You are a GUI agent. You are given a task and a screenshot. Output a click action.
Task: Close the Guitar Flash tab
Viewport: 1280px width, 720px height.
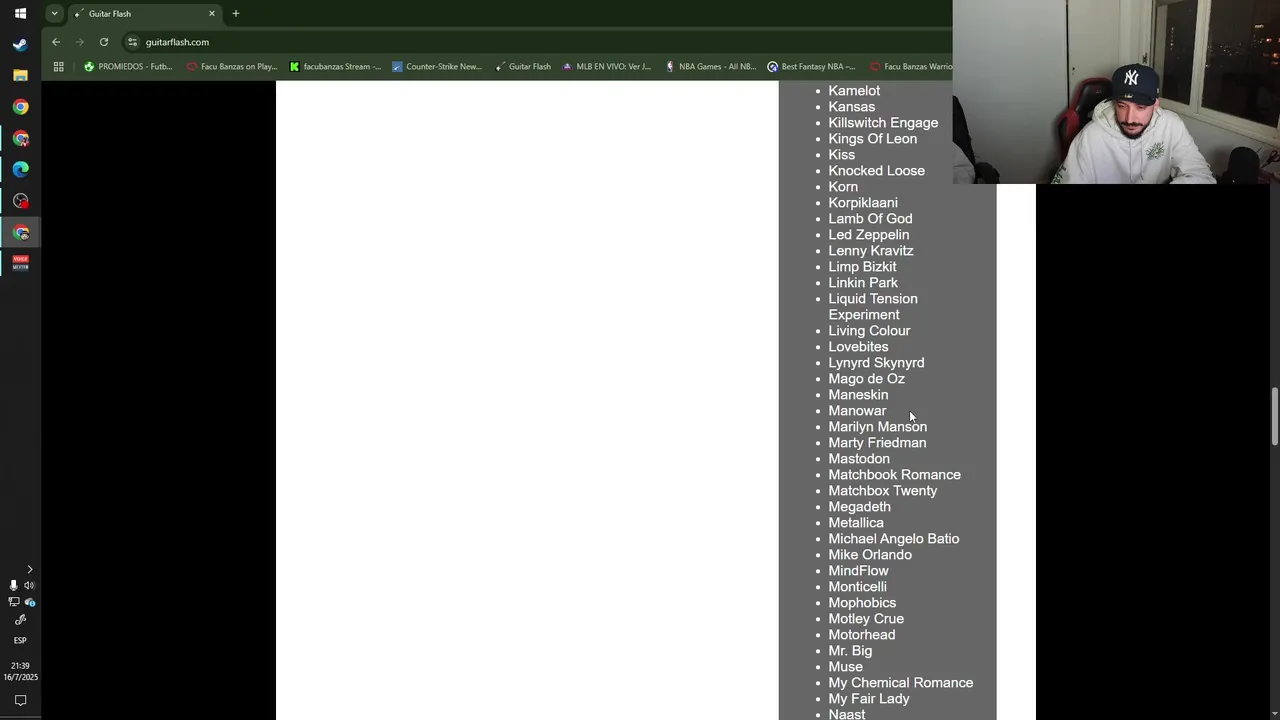click(212, 14)
